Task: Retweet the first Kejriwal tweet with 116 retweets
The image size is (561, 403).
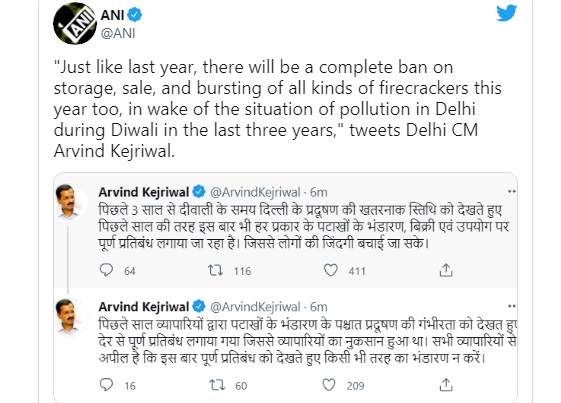Action: [216, 270]
